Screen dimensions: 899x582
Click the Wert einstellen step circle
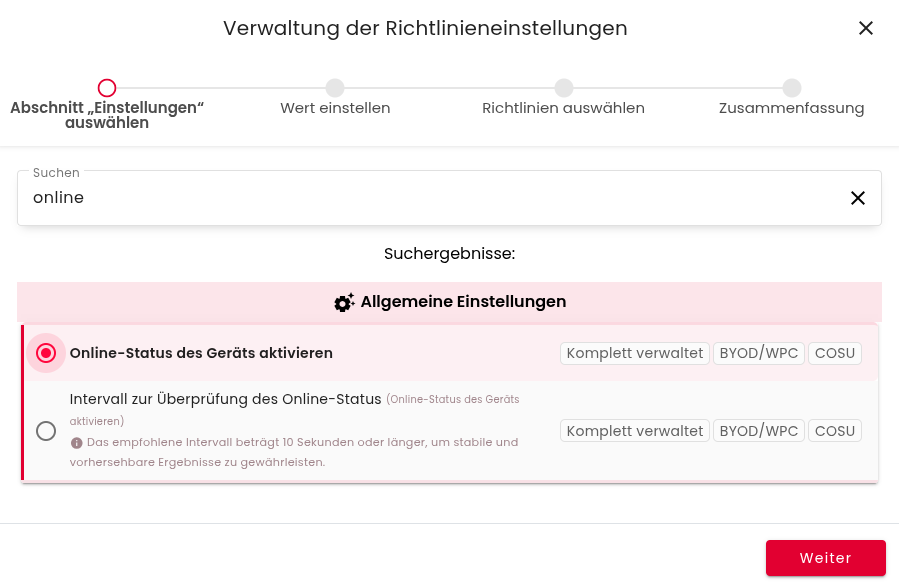335,88
